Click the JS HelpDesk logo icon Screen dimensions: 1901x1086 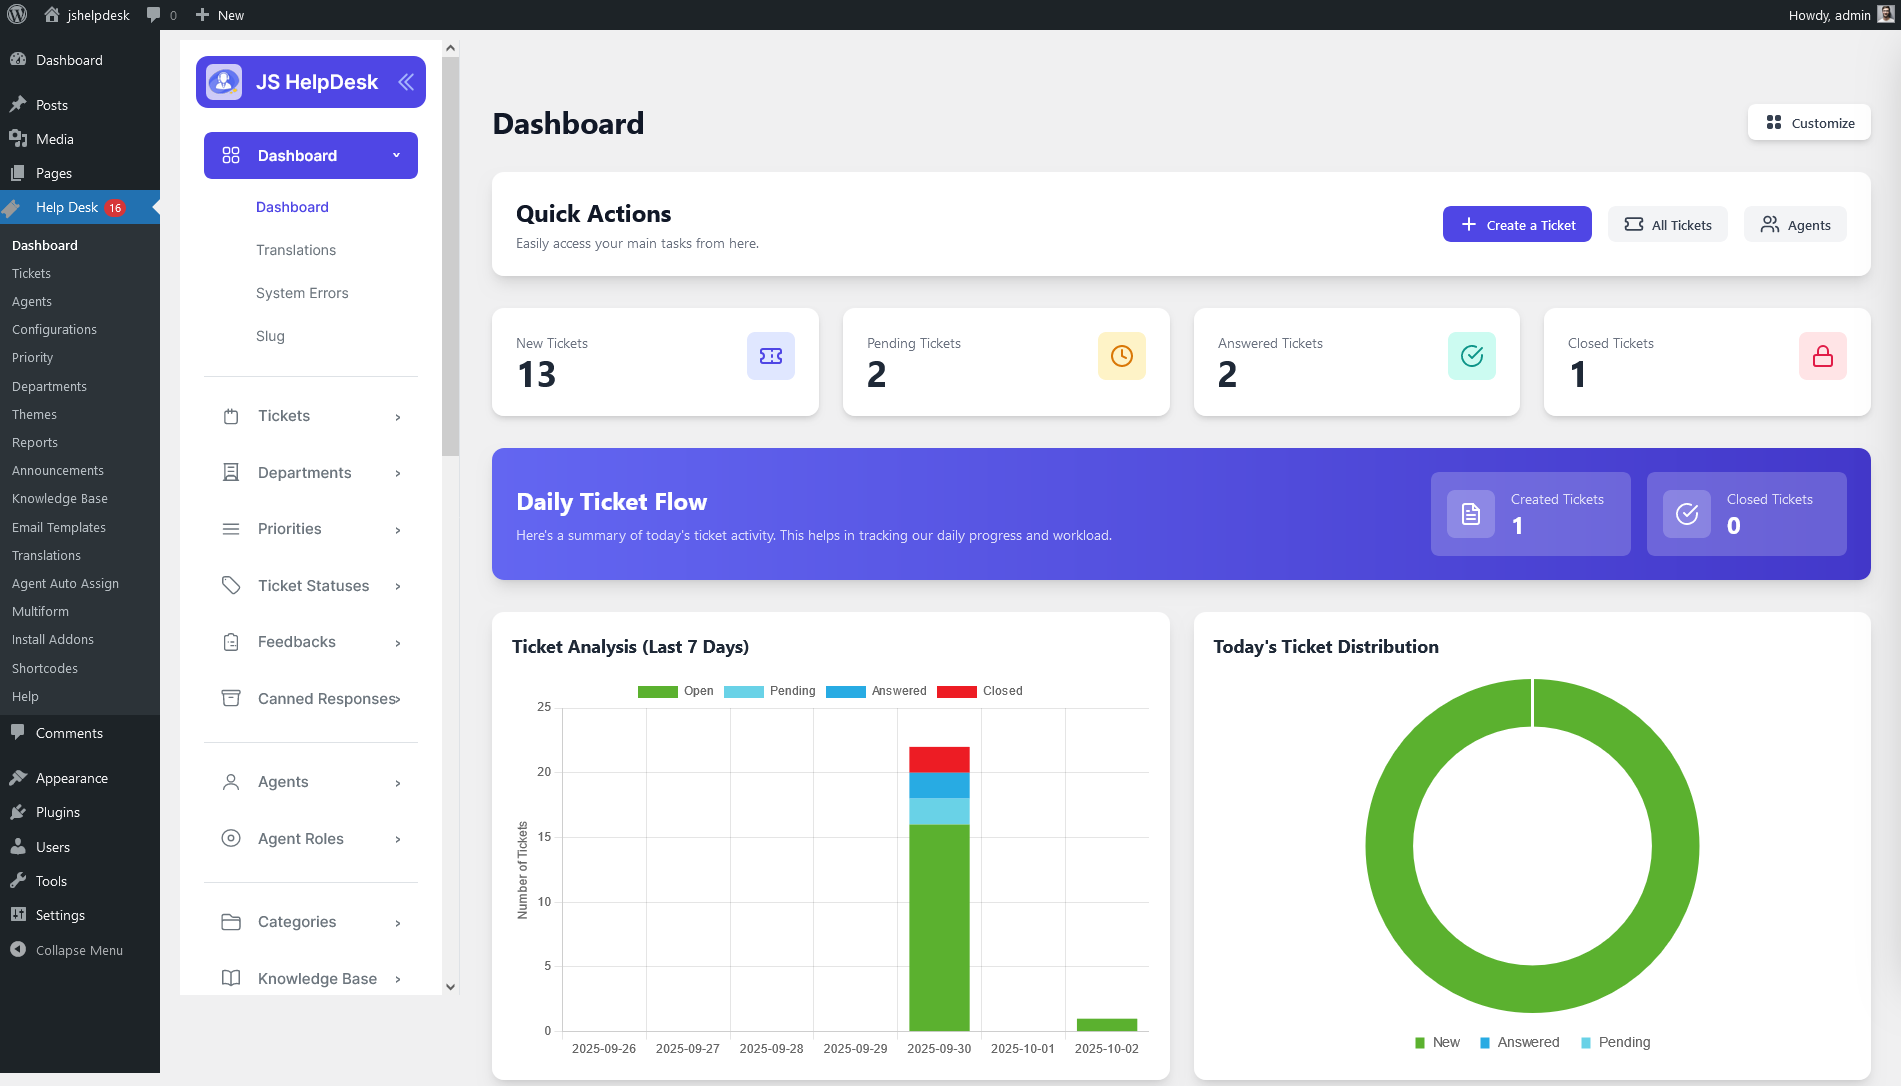coord(224,82)
